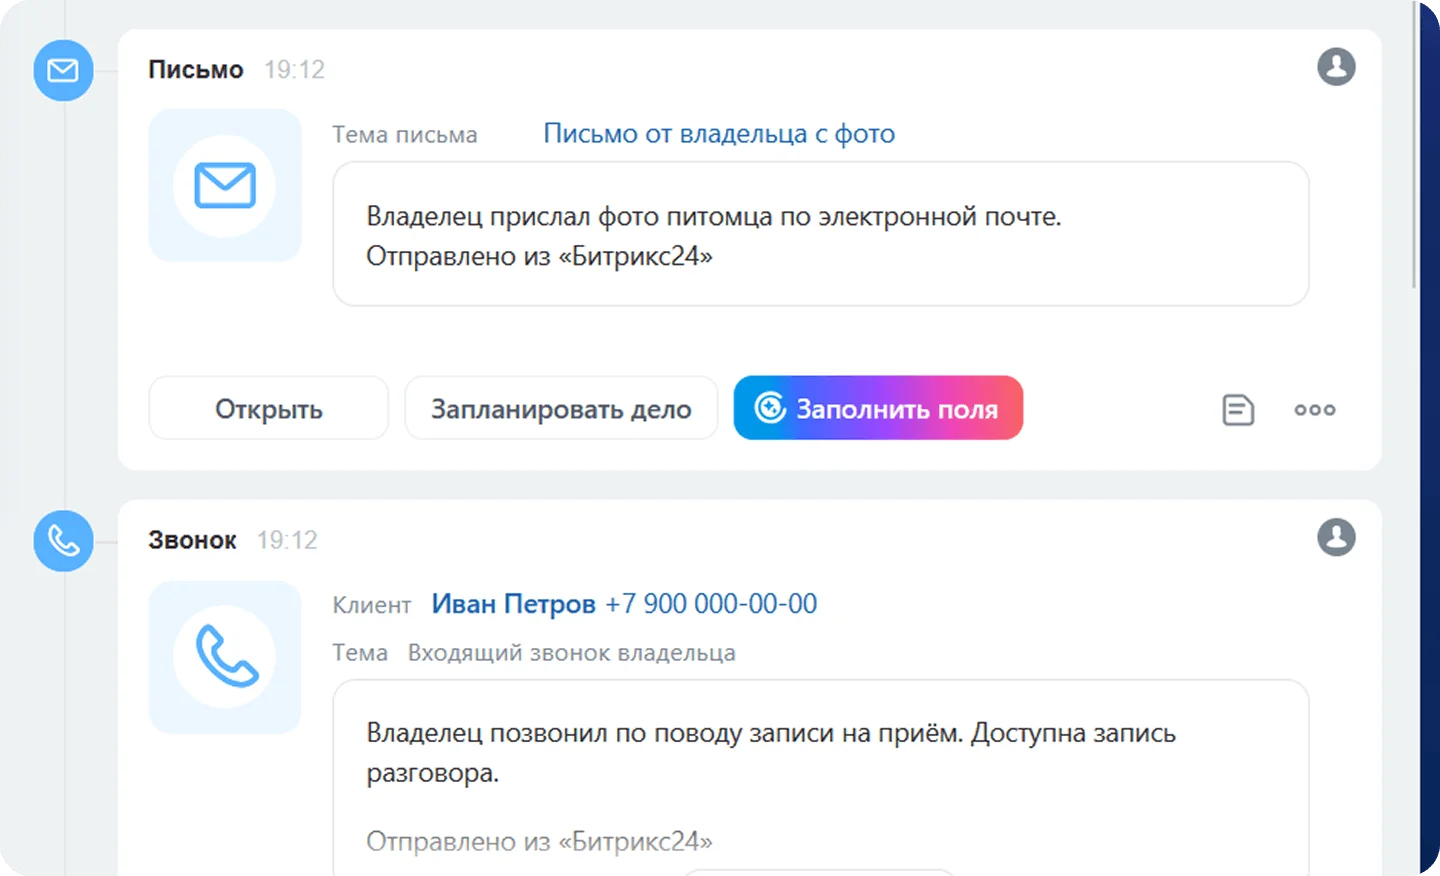The height and width of the screenshot is (876, 1440).
Task: Click the blue phone timeline icon beside Звонок
Action: tap(63, 541)
